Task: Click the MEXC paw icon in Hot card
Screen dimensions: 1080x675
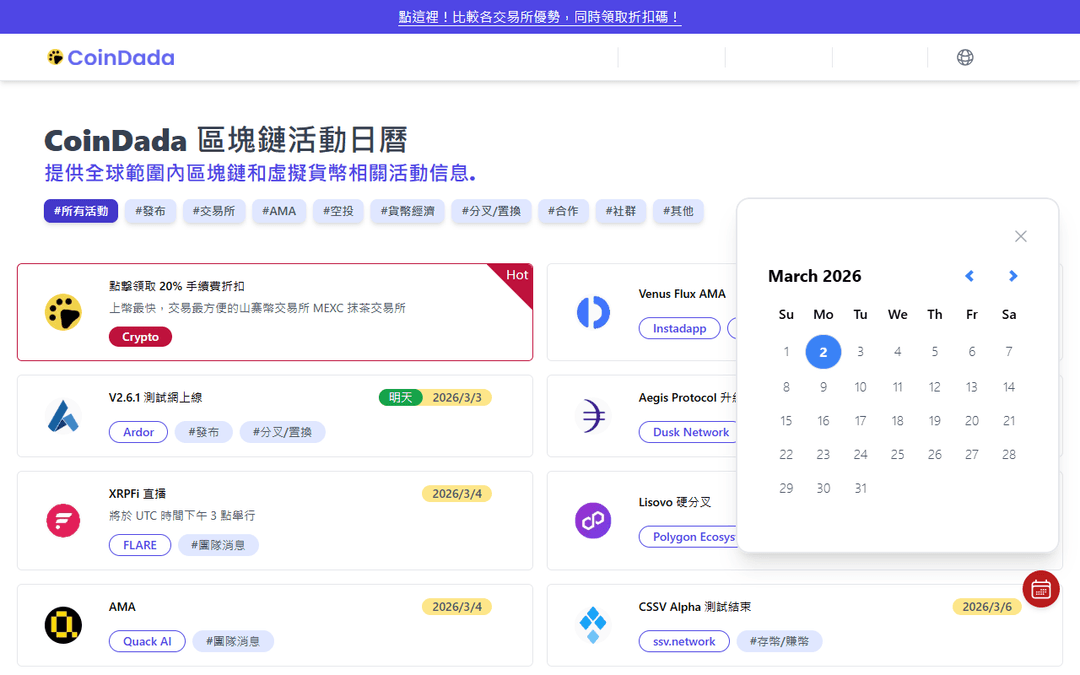Action: [63, 312]
